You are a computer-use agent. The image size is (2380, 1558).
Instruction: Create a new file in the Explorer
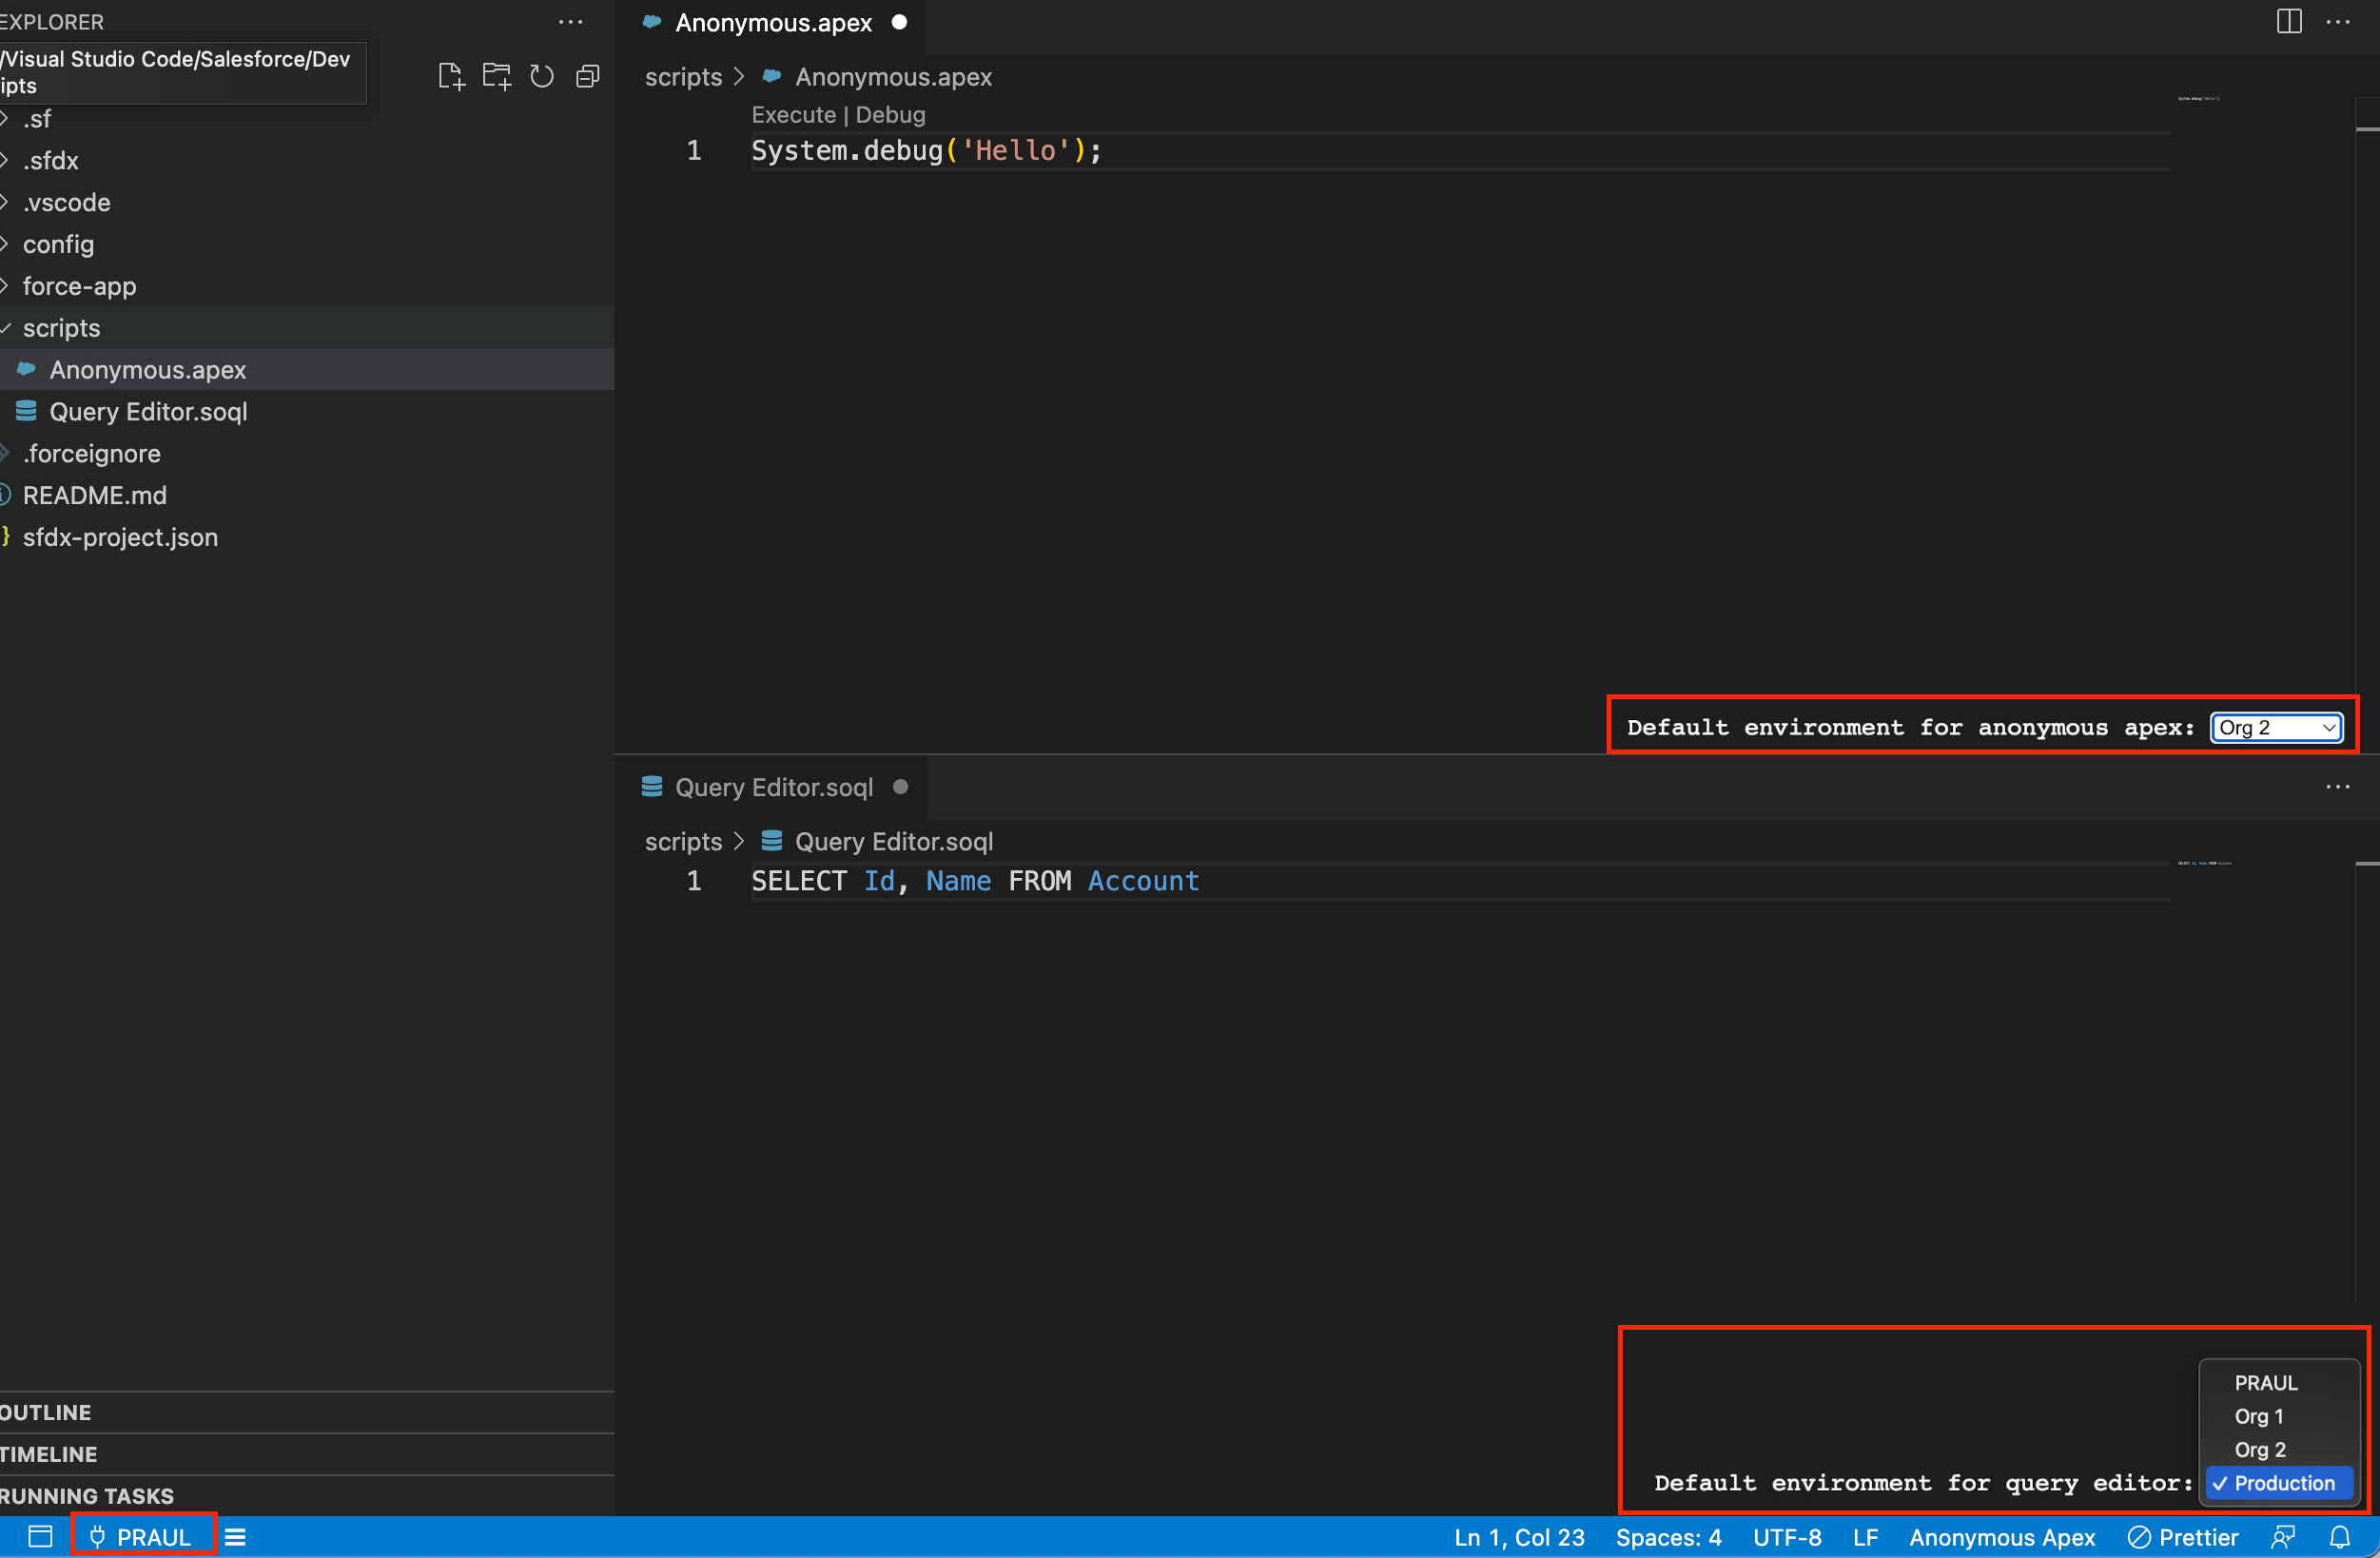(x=451, y=75)
